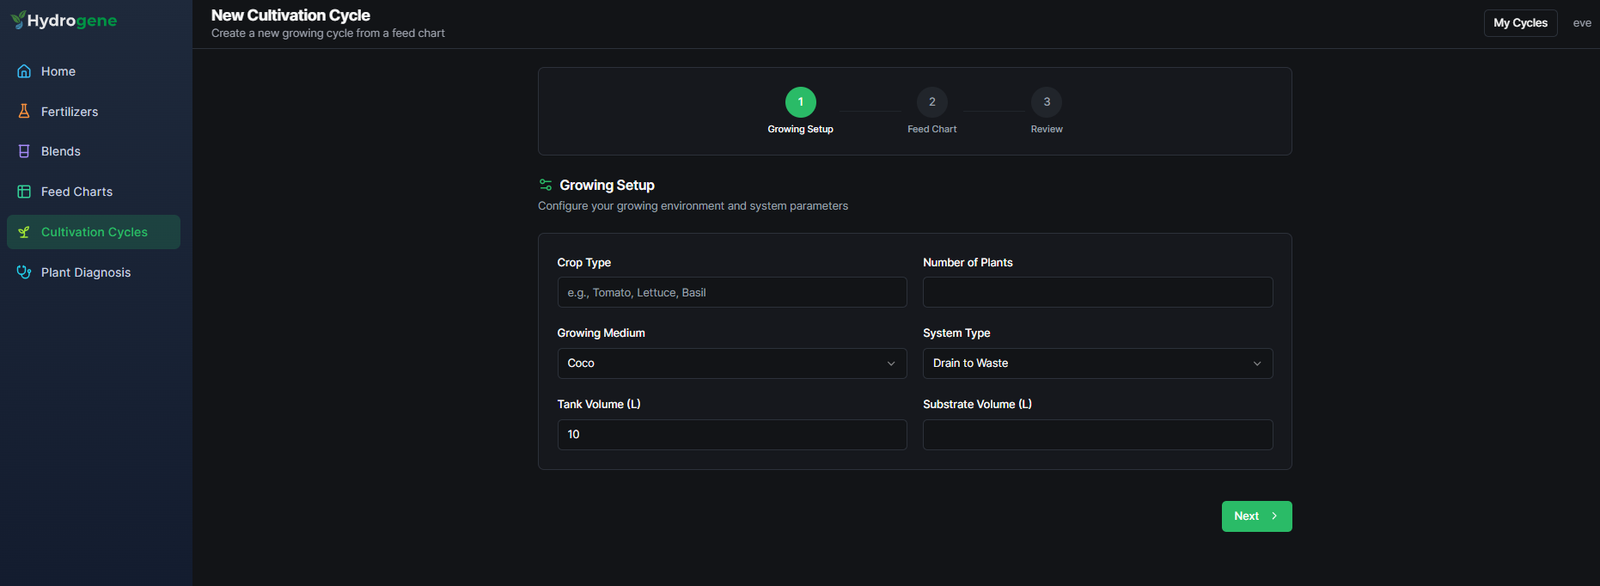Click the Feed Charts table icon

click(x=24, y=191)
